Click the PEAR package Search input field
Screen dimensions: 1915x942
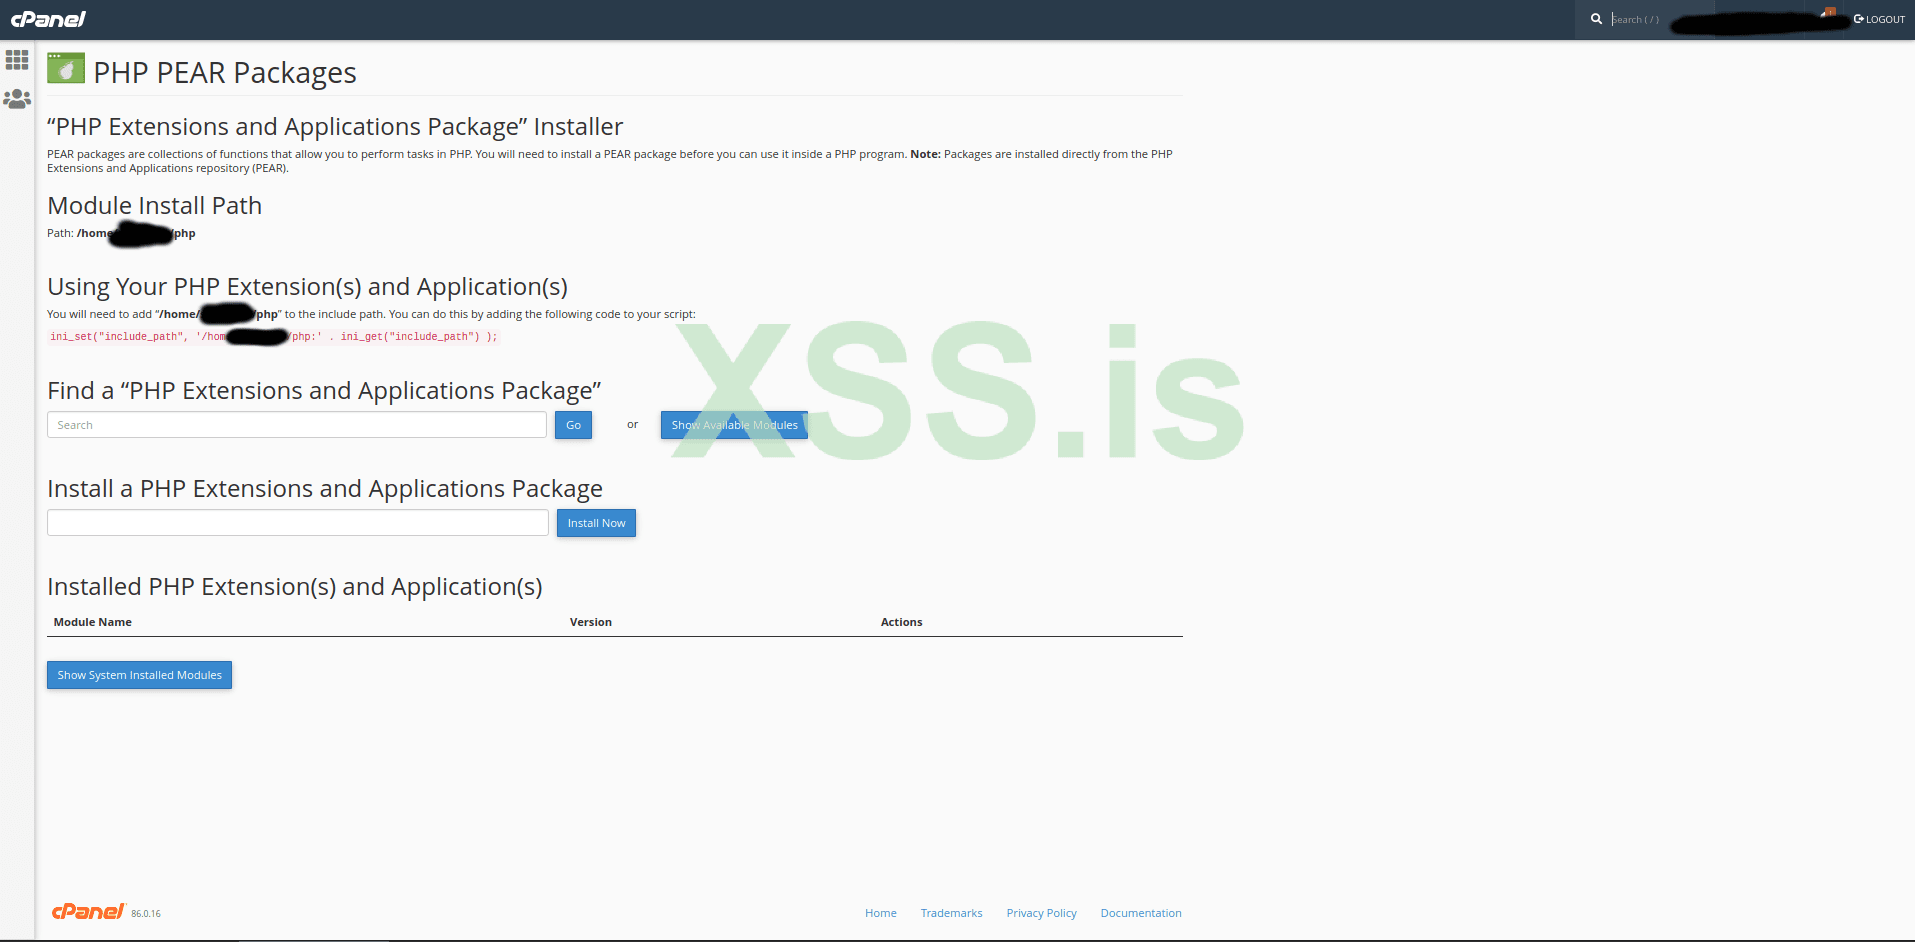point(297,425)
